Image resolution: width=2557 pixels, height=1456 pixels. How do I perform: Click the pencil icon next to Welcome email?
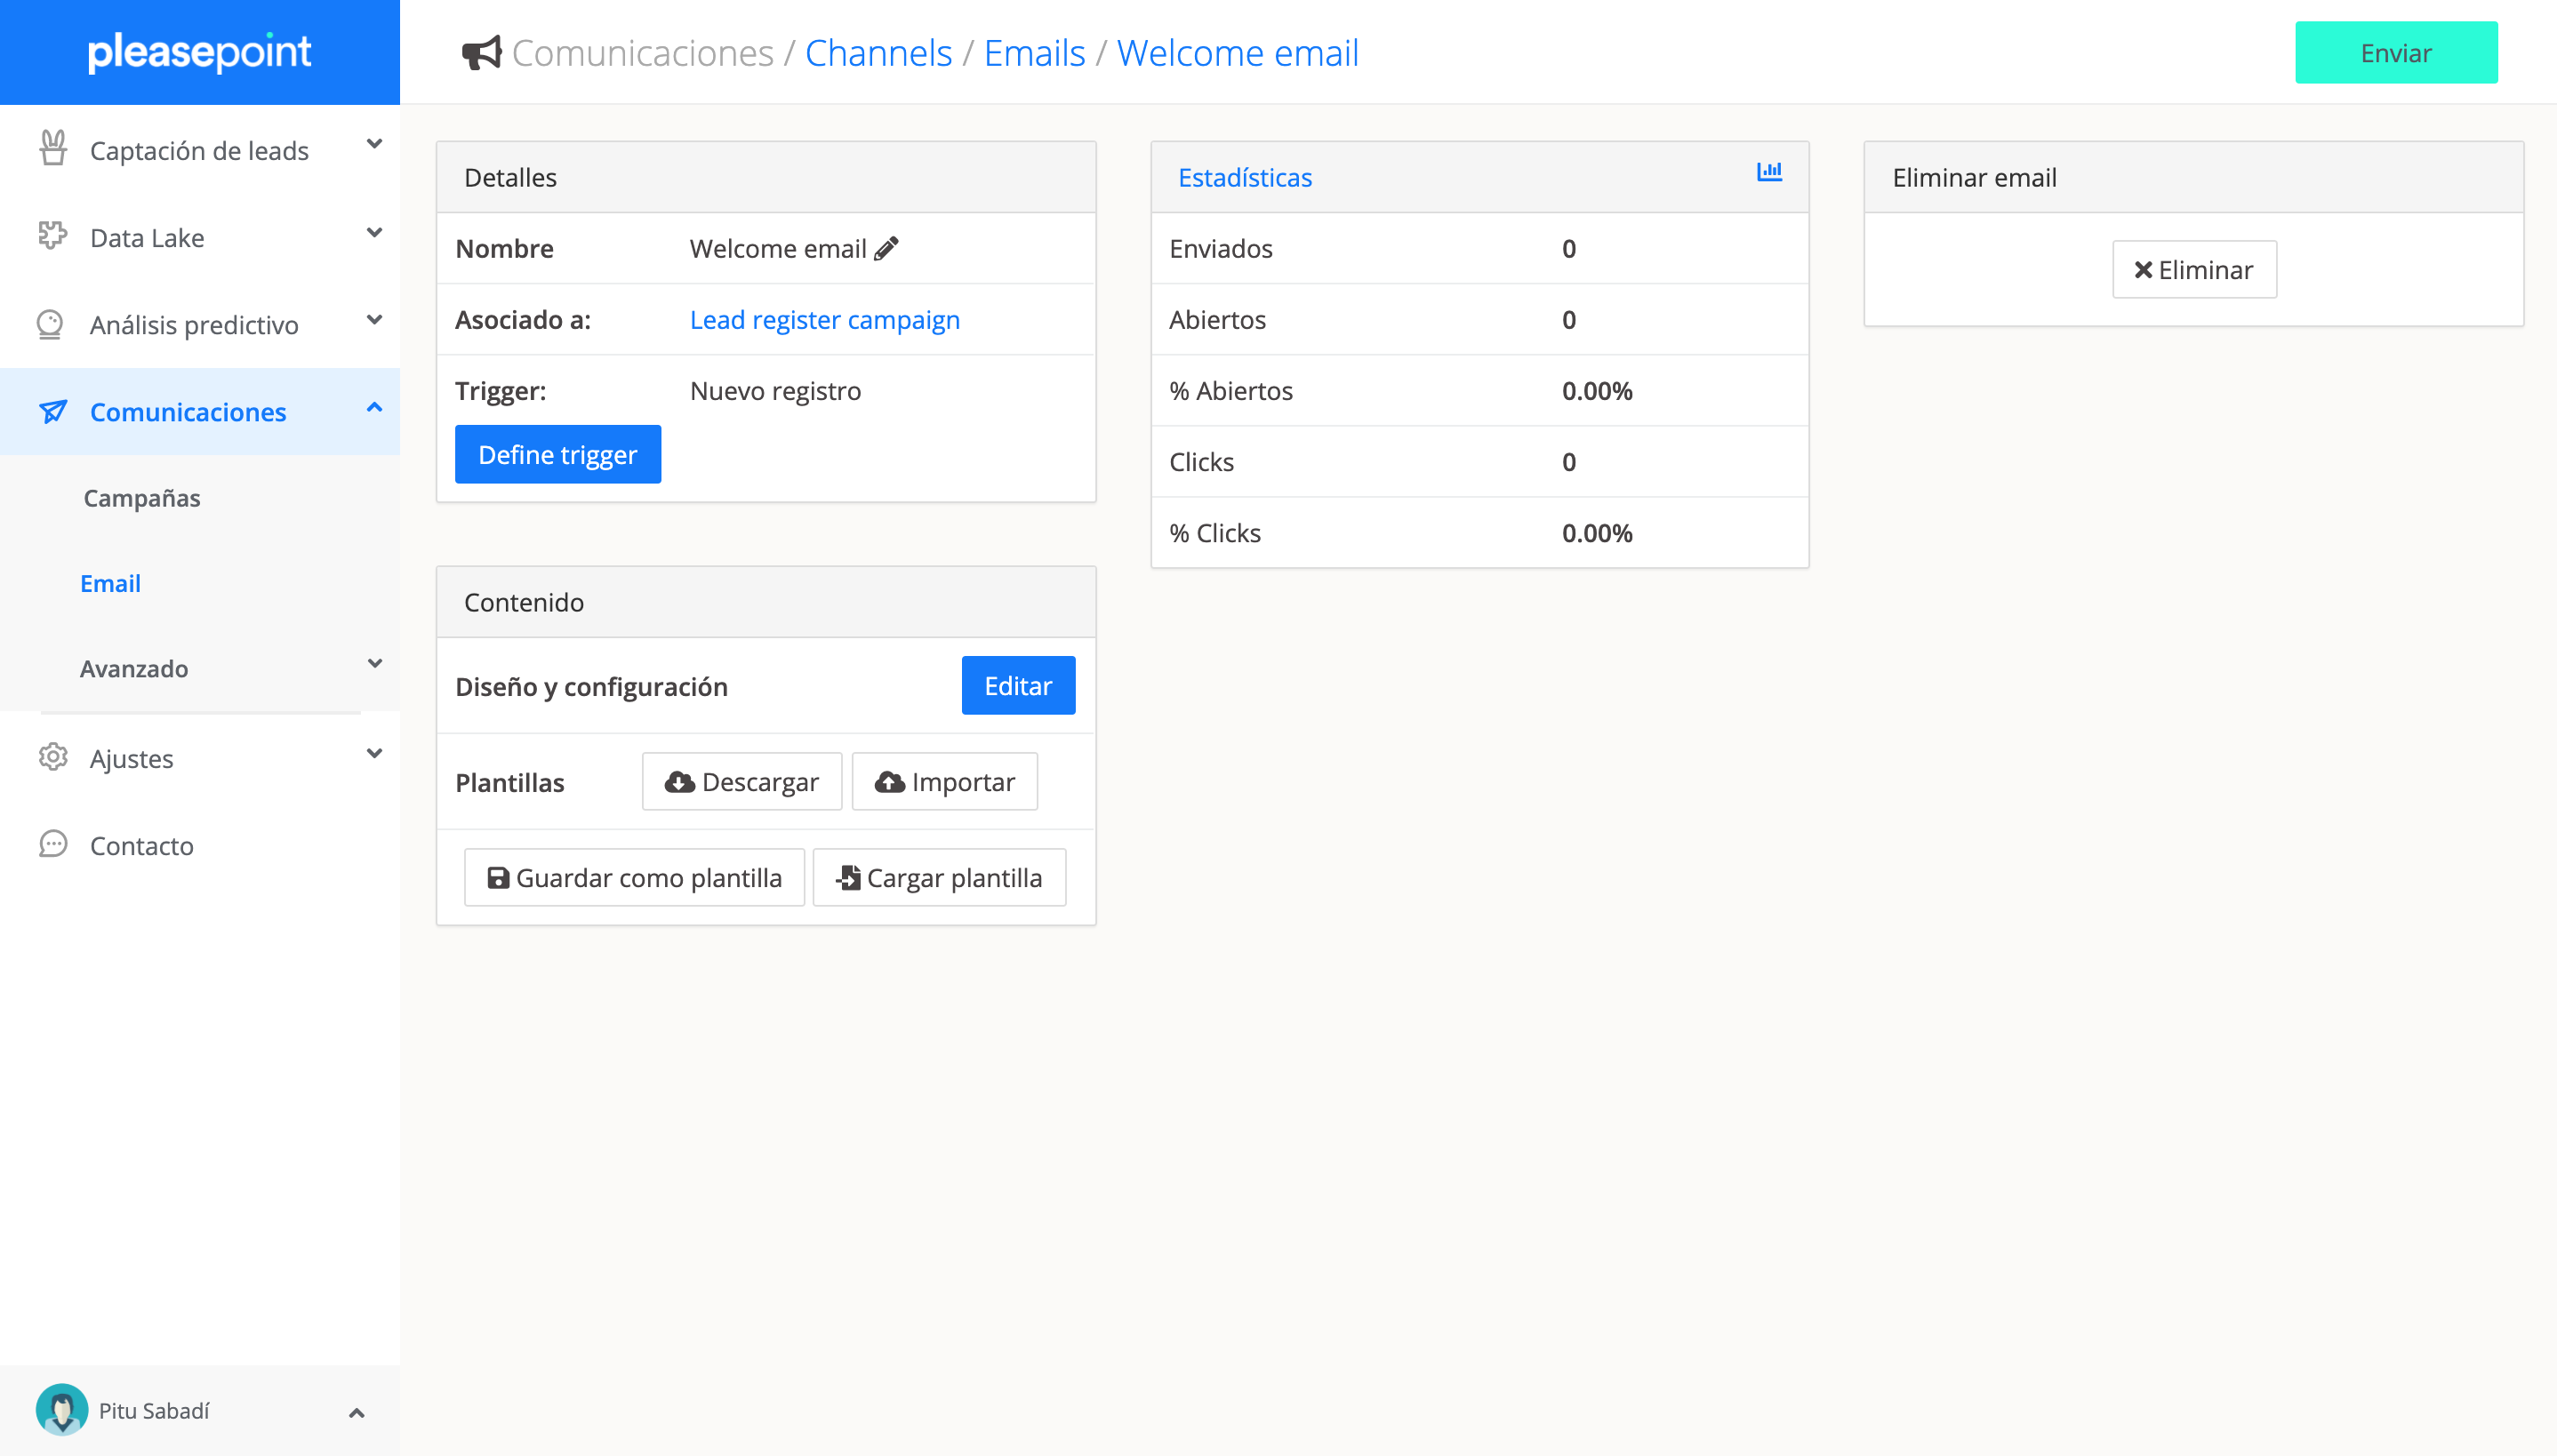pos(886,248)
